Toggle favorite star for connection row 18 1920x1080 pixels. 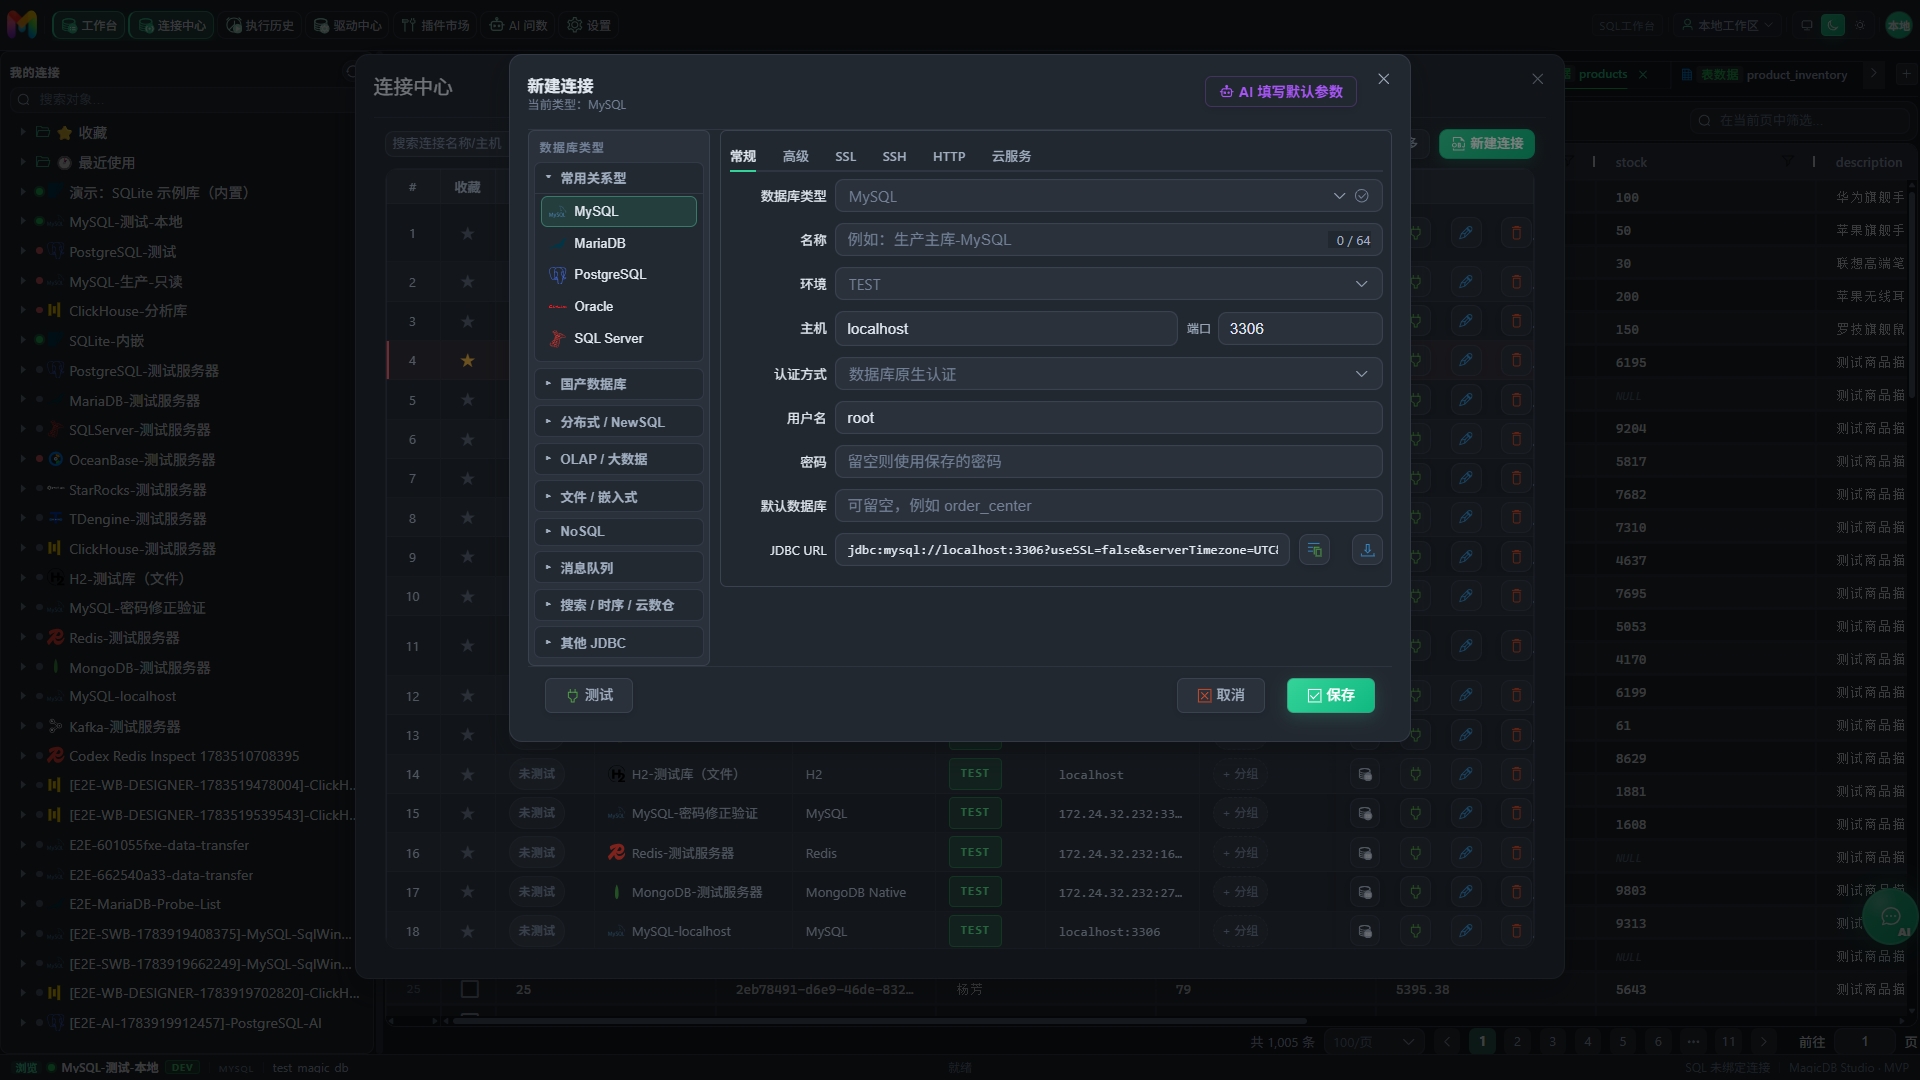click(467, 931)
